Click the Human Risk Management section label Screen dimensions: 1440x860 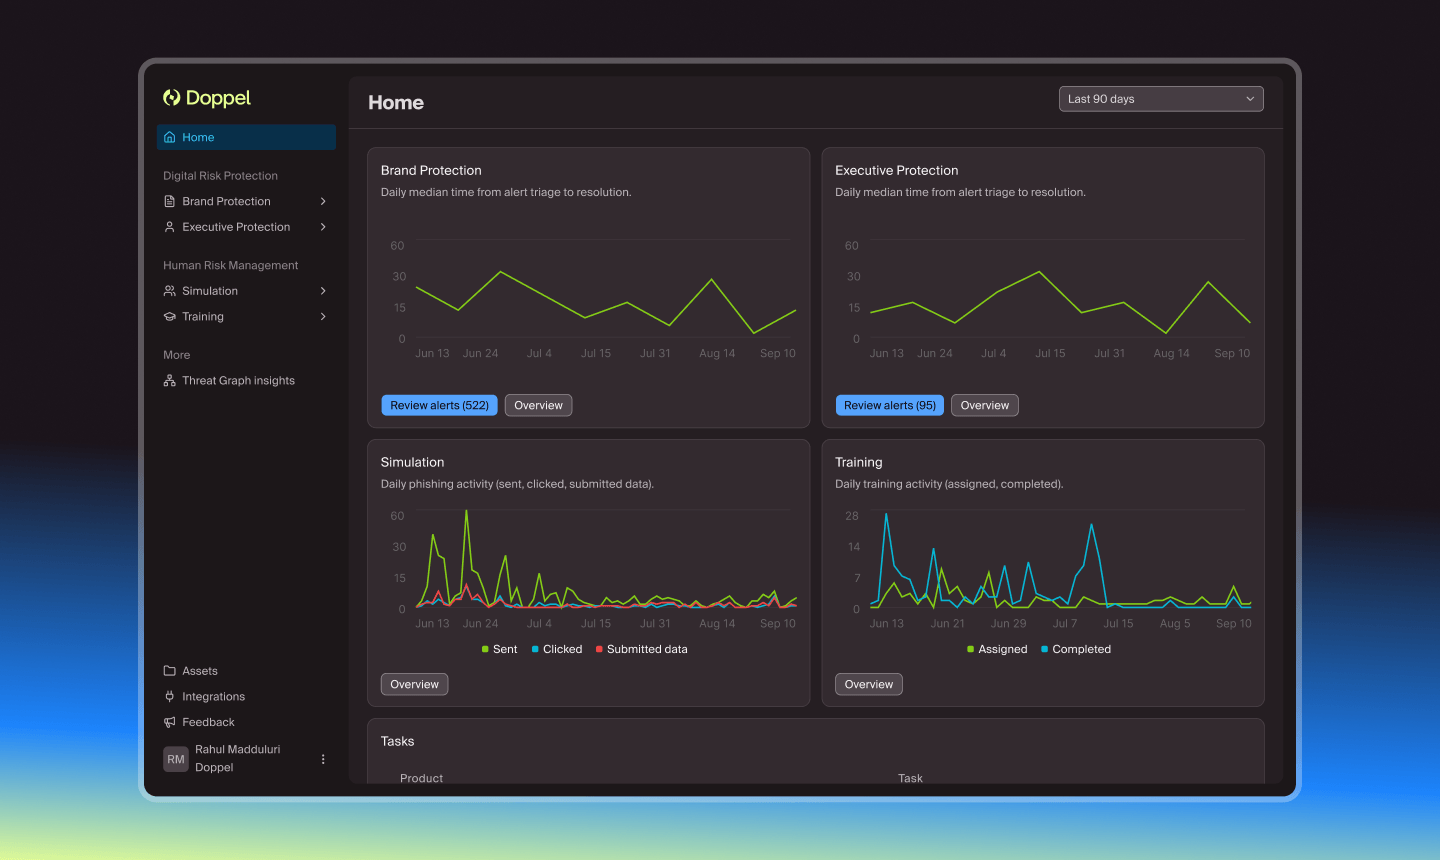coord(231,266)
